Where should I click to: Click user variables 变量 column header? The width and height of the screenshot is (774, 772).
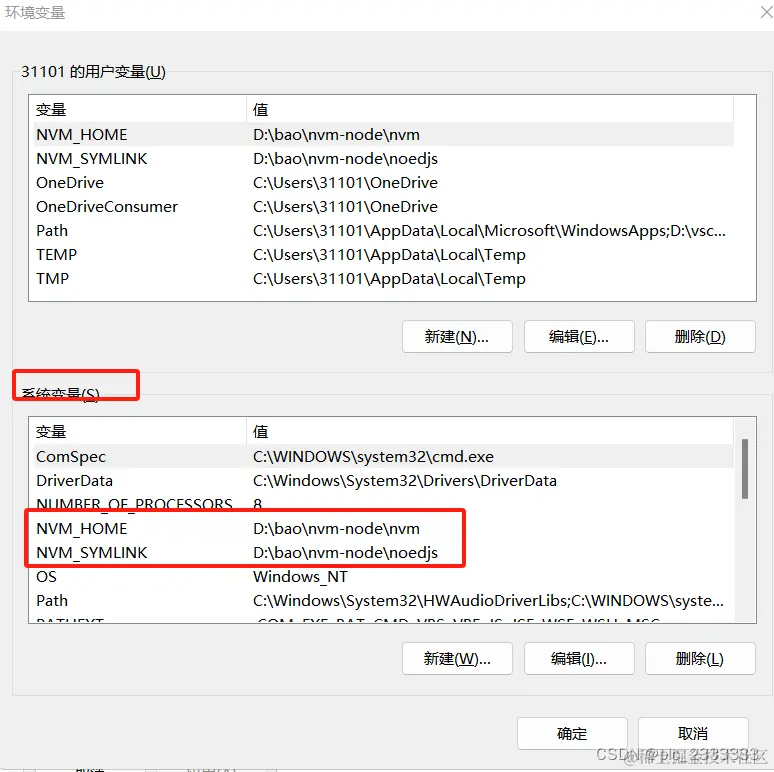coord(140,110)
